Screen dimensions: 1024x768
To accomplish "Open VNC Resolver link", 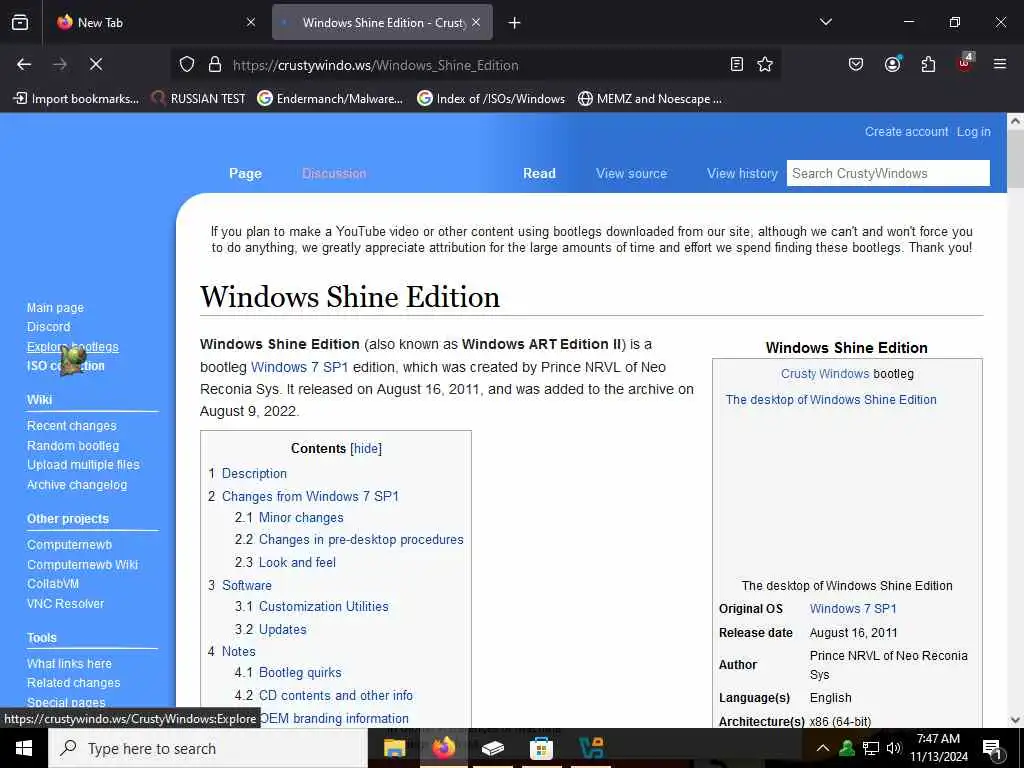I will tap(65, 603).
